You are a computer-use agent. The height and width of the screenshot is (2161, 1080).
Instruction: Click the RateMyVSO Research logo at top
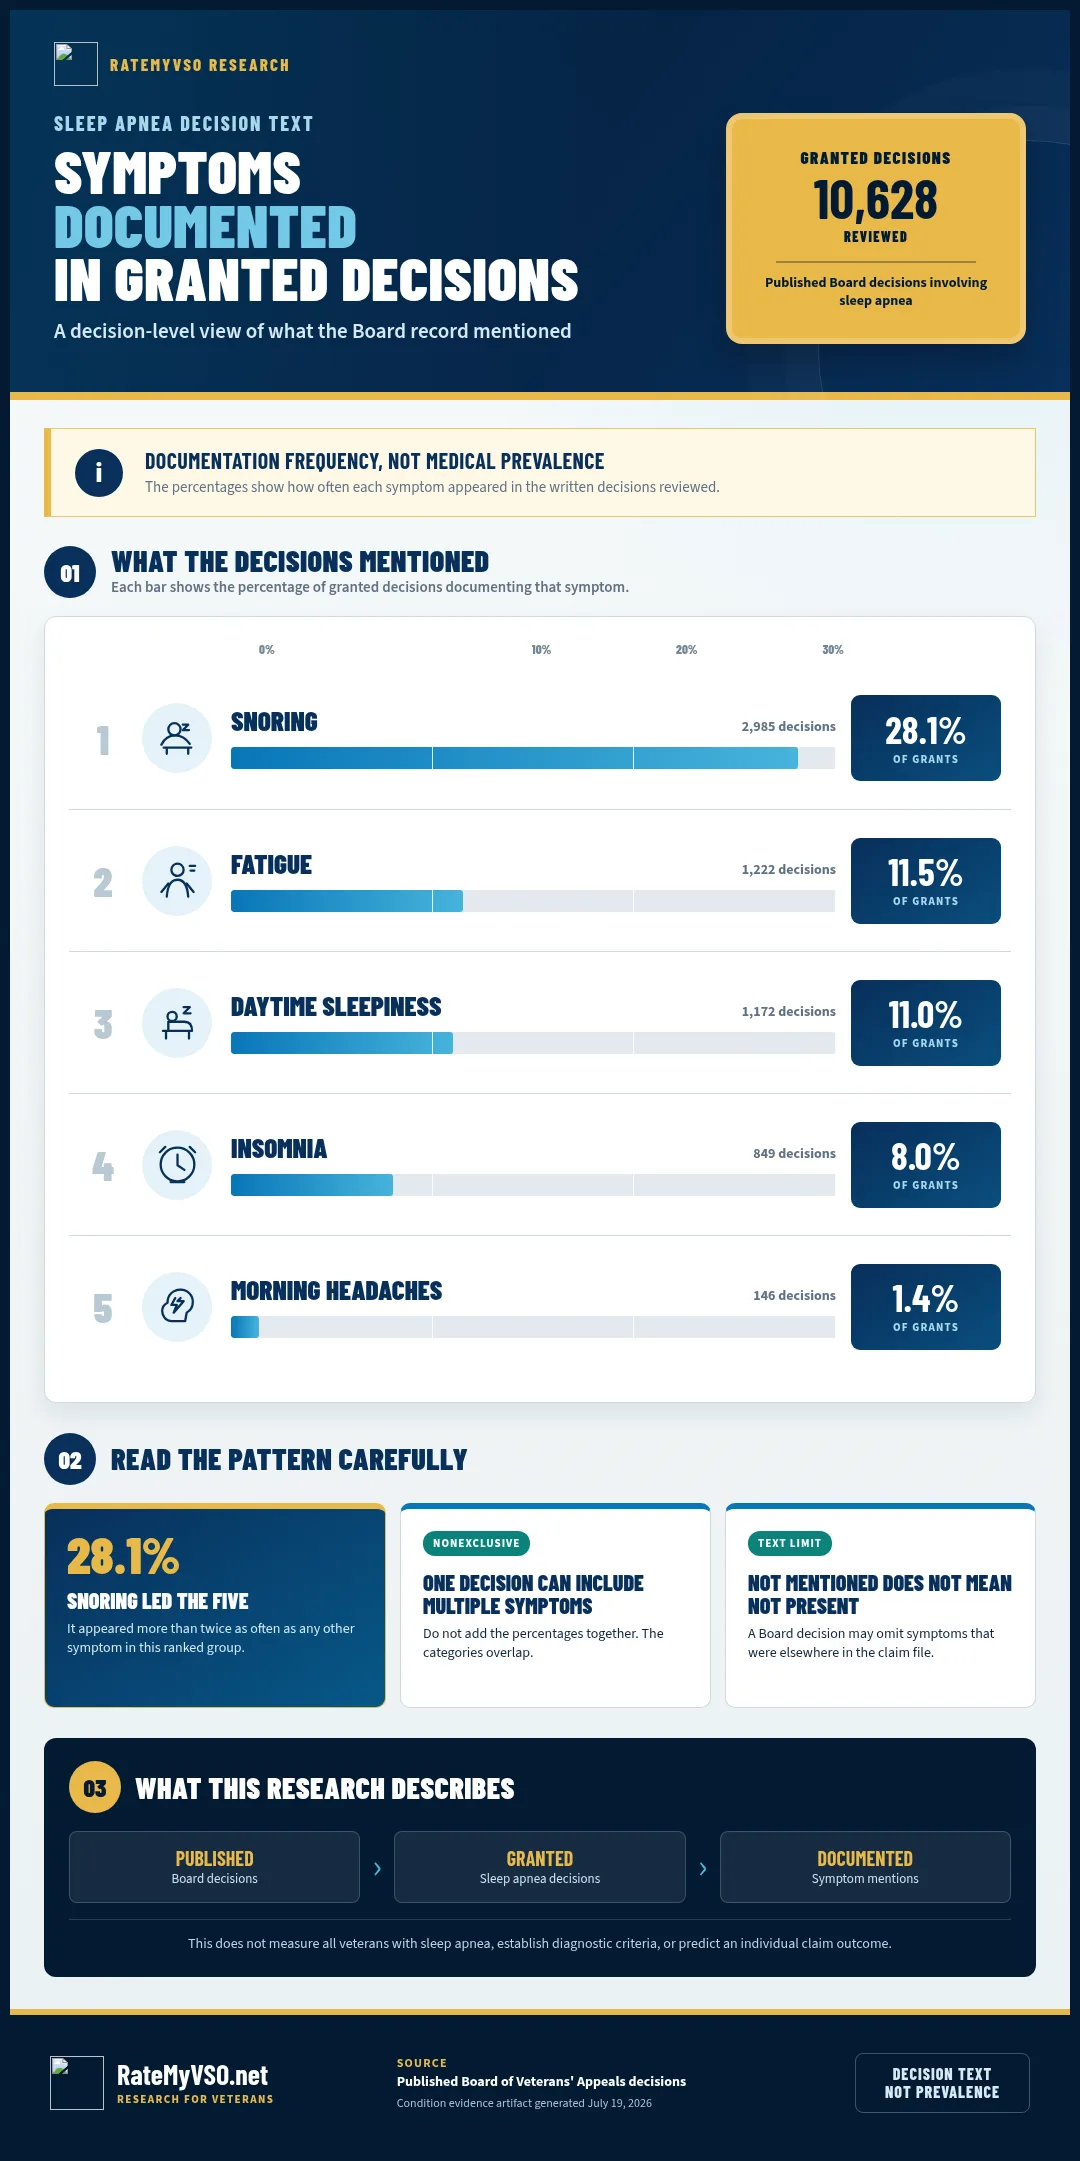point(76,64)
